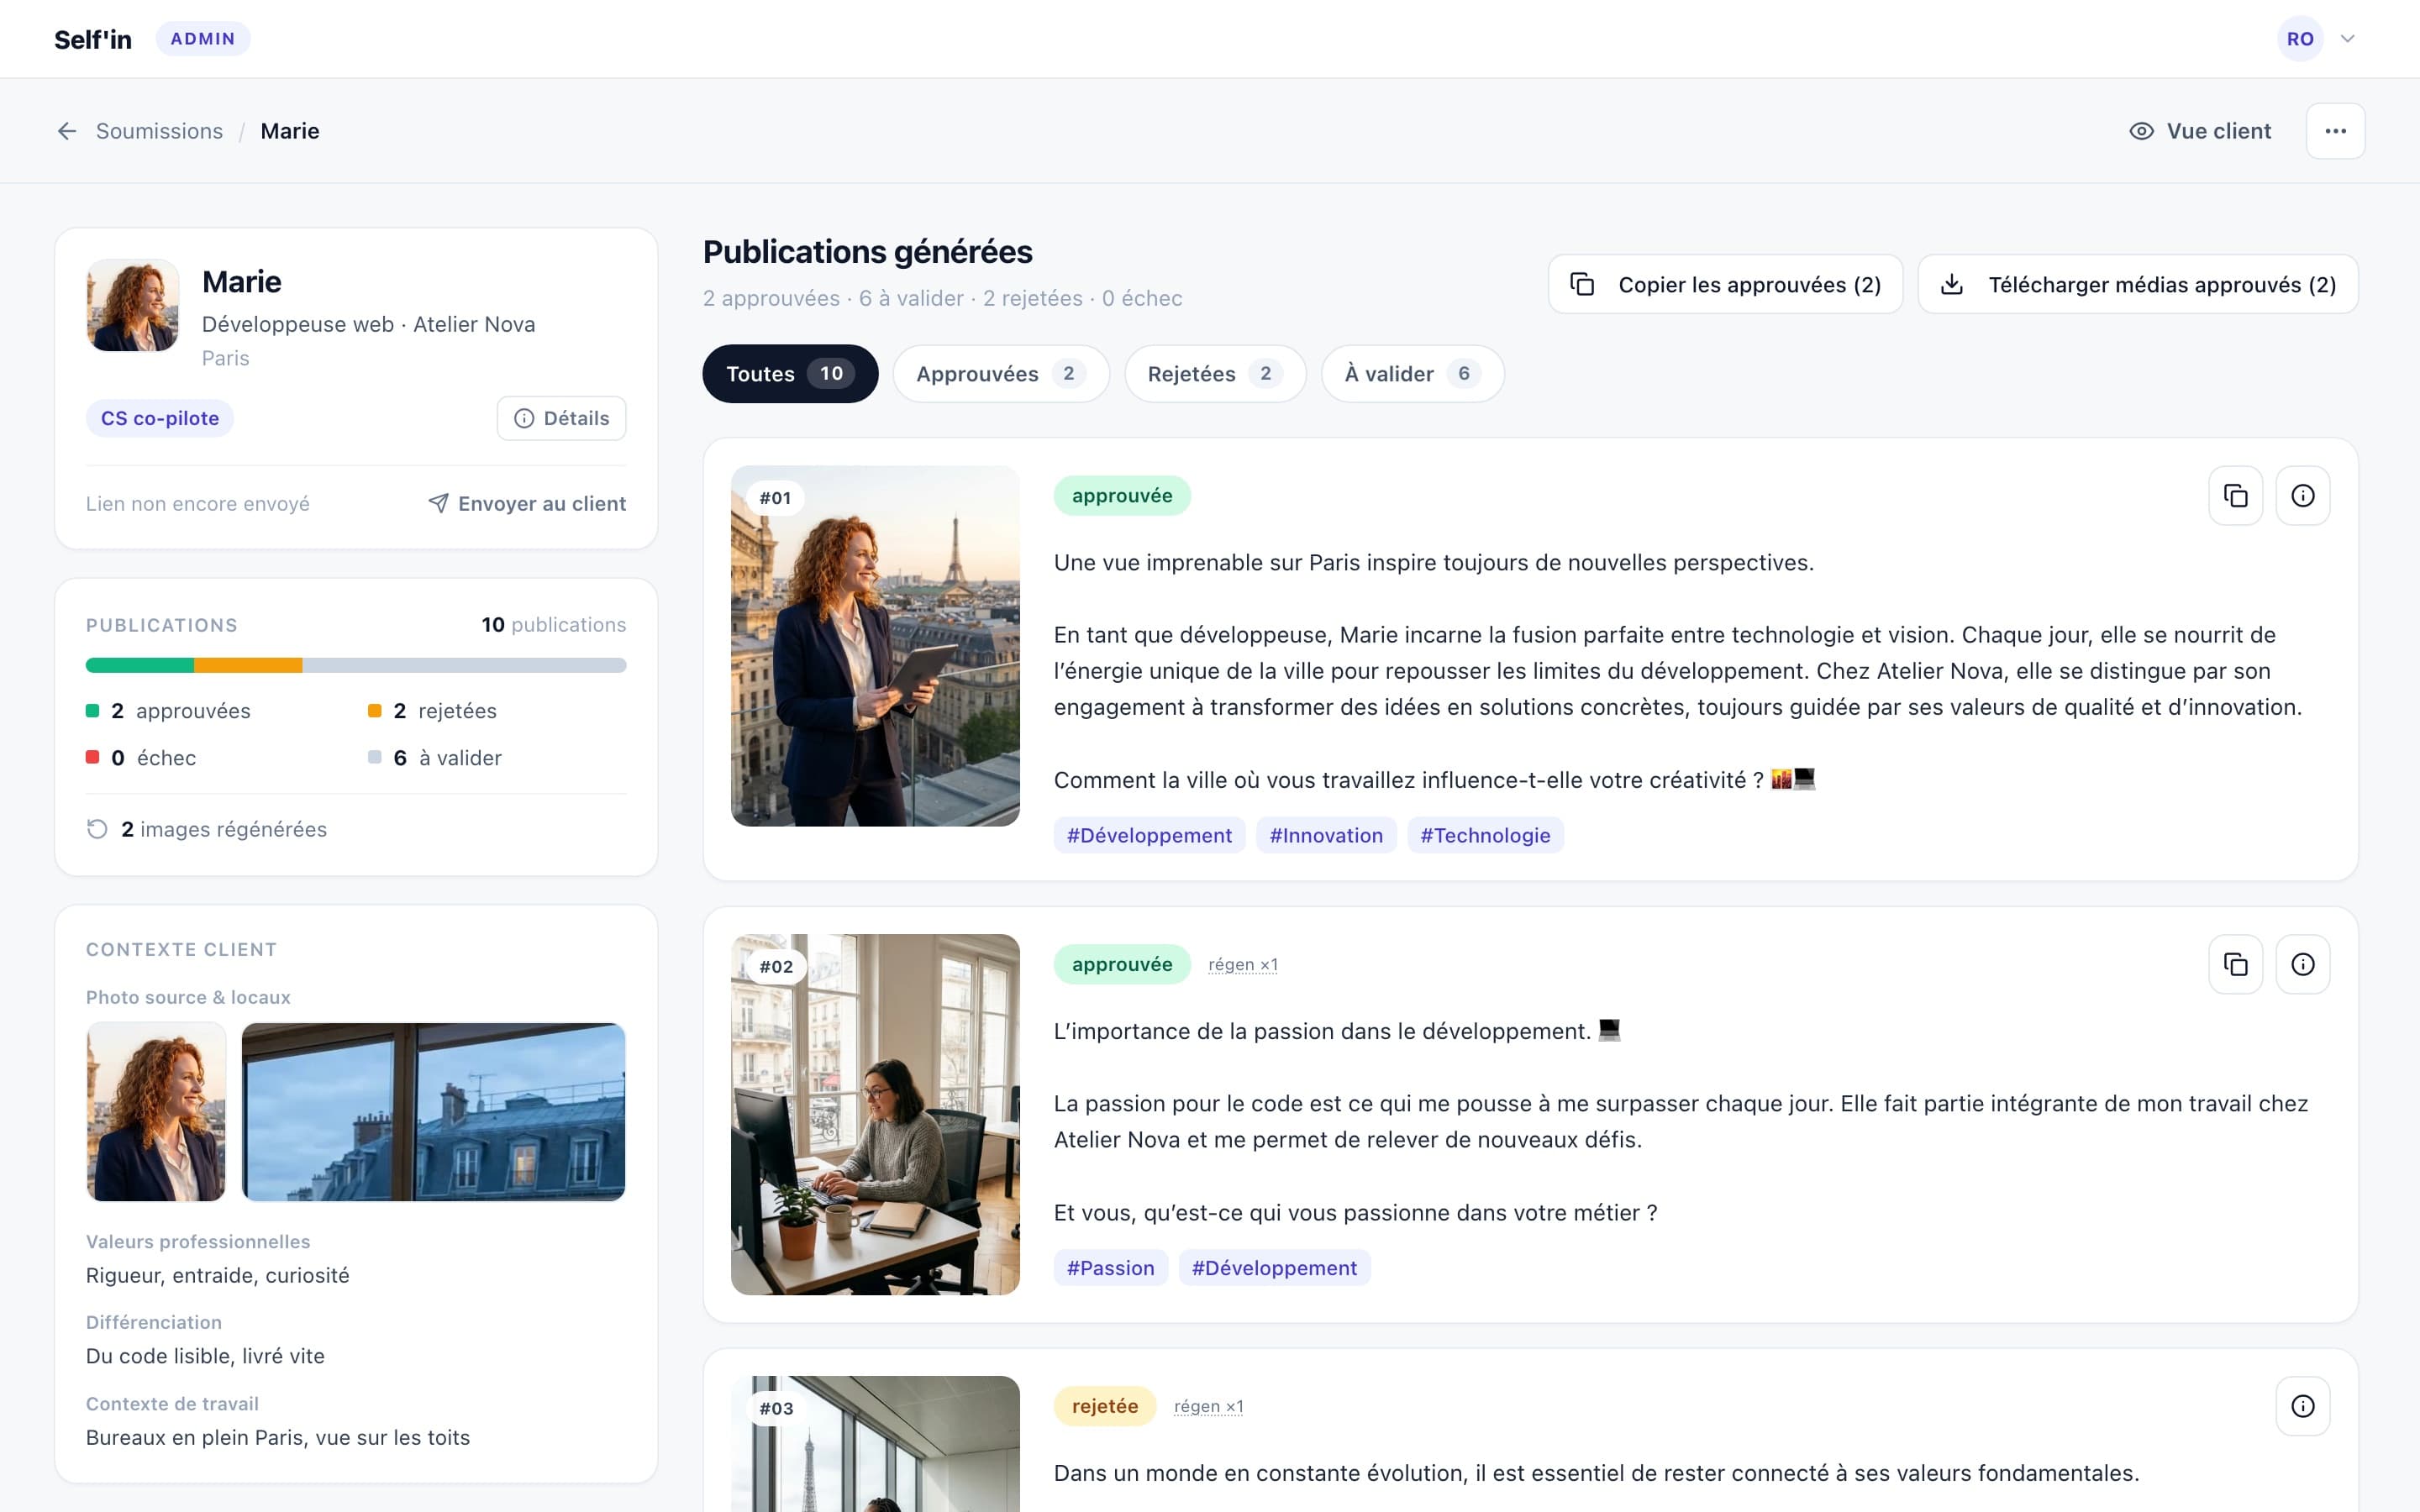
Task: Click the orange rejetées legend swatch
Action: tap(375, 711)
